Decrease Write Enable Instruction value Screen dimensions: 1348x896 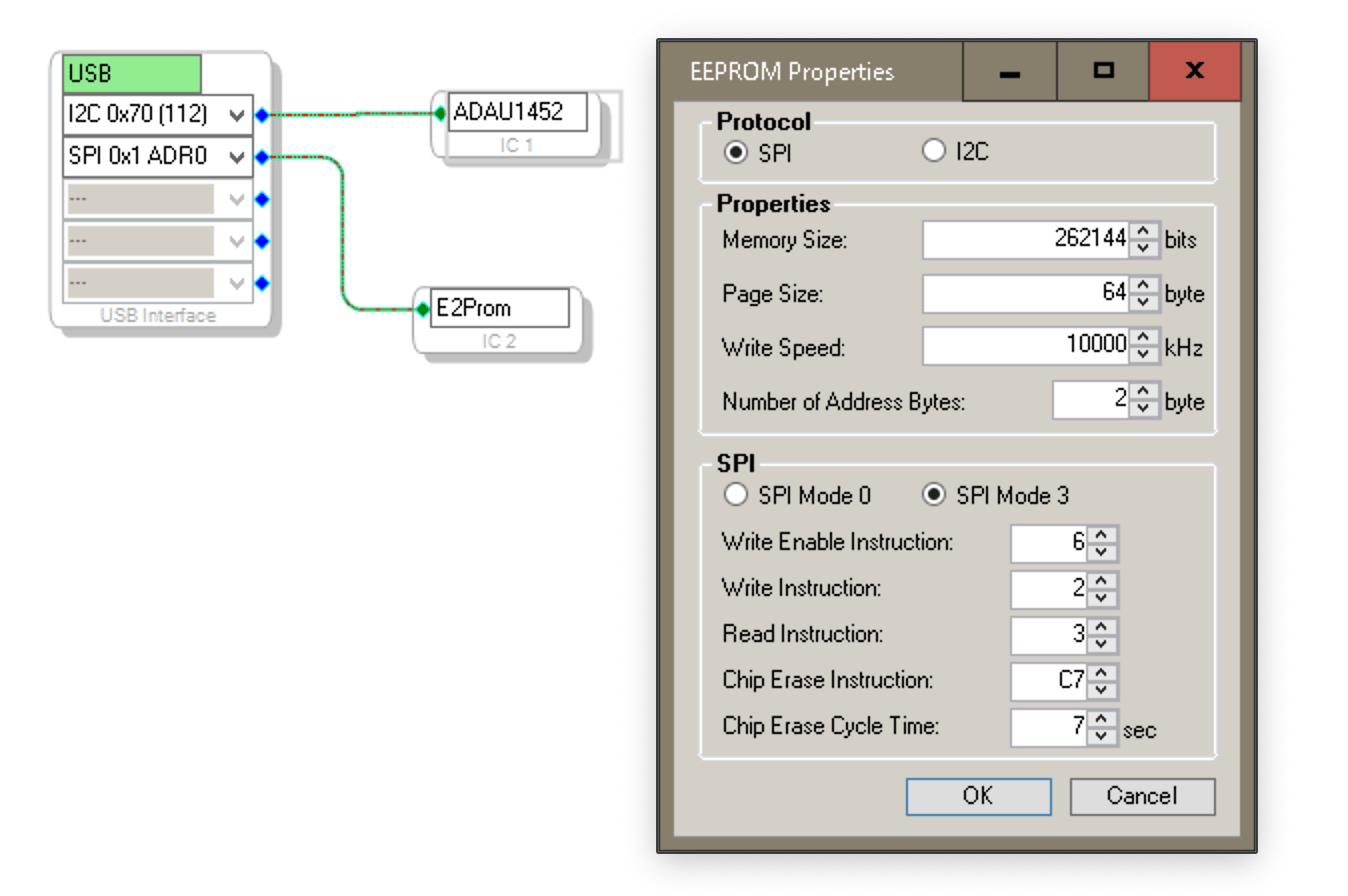click(x=1102, y=552)
